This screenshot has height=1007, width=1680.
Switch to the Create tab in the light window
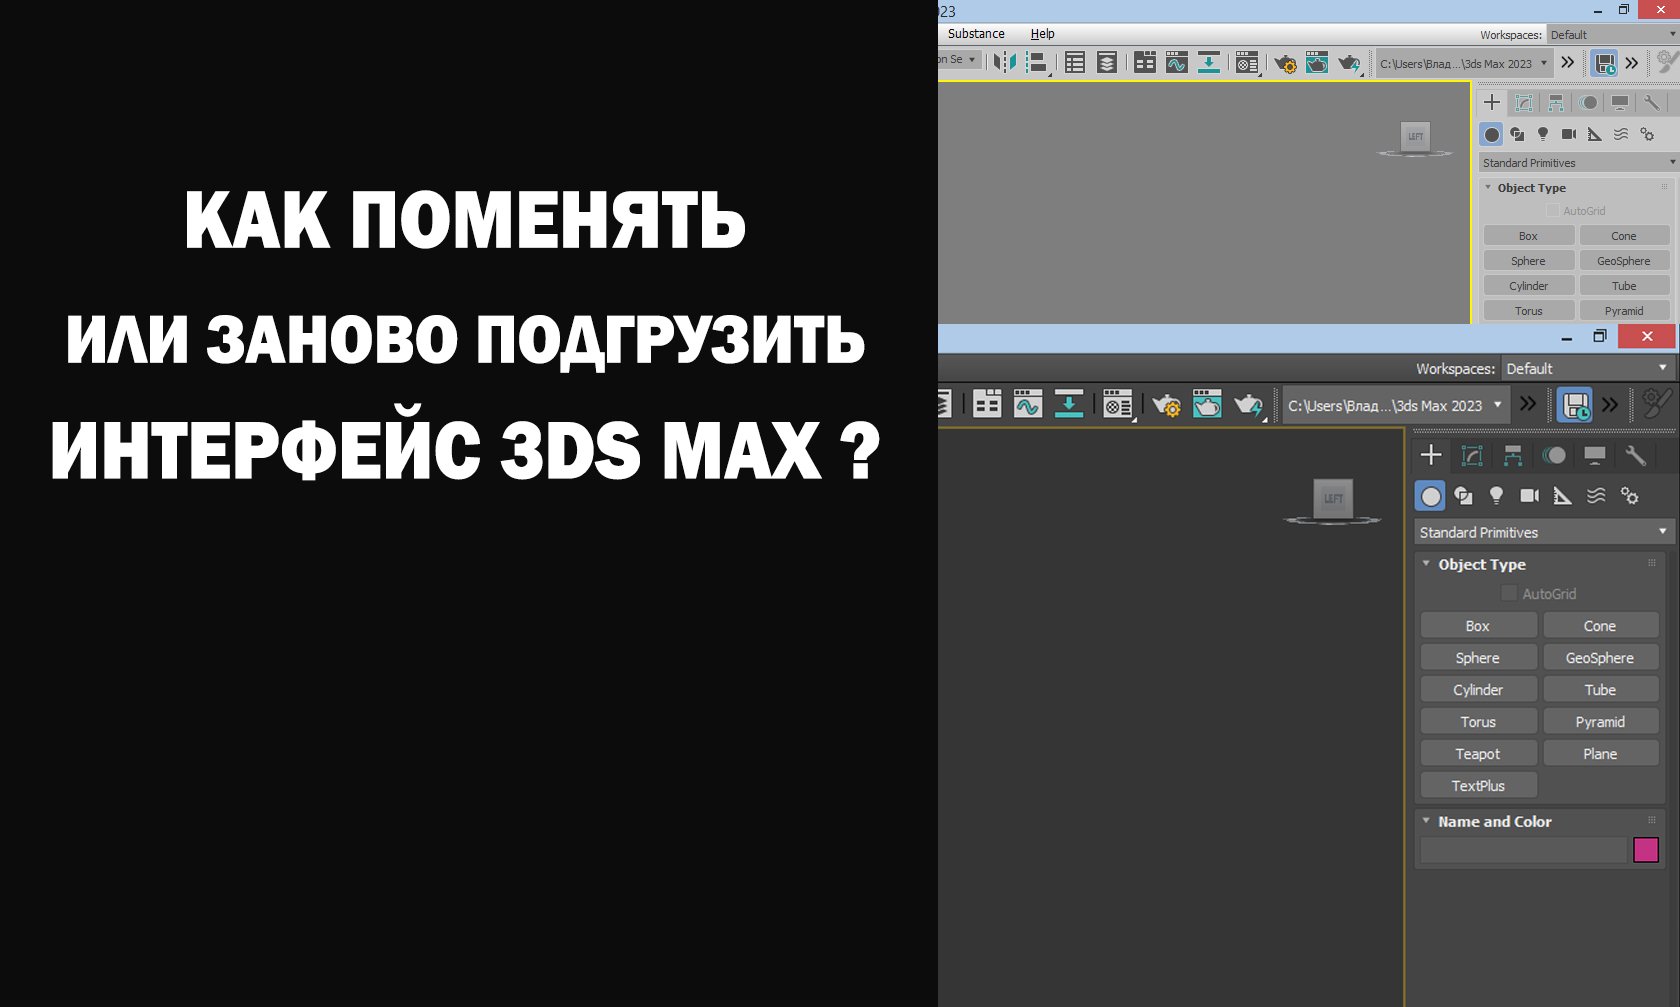point(1492,102)
